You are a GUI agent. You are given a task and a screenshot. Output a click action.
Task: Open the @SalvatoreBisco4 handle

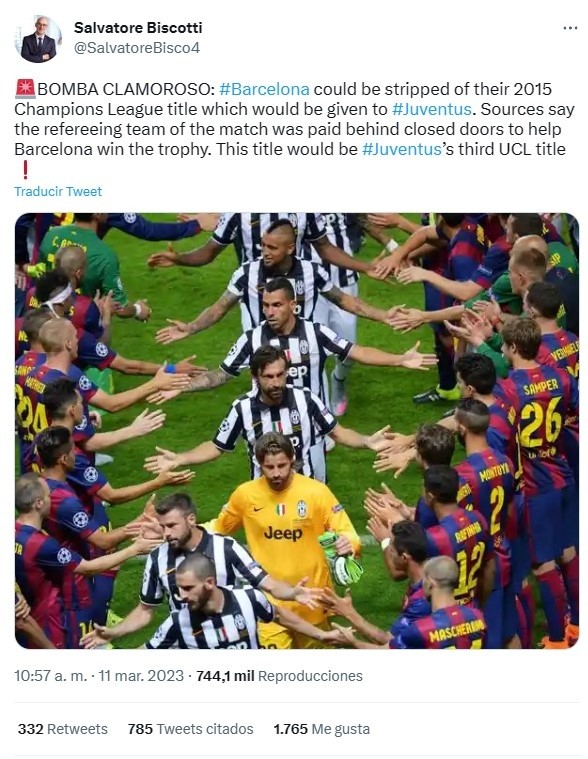(x=137, y=48)
